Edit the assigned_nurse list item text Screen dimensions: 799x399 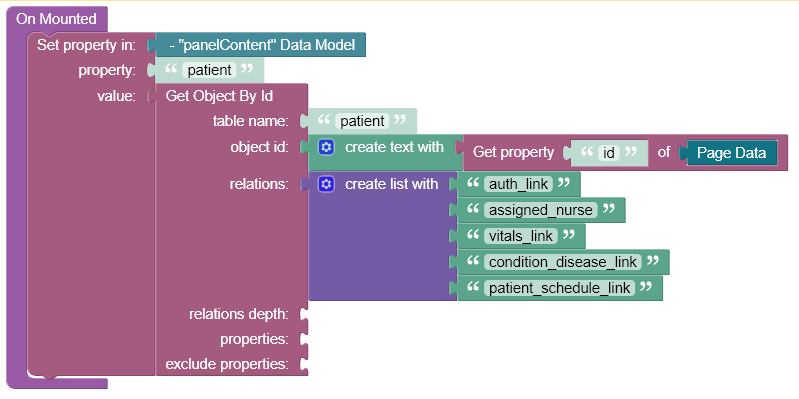click(x=541, y=210)
